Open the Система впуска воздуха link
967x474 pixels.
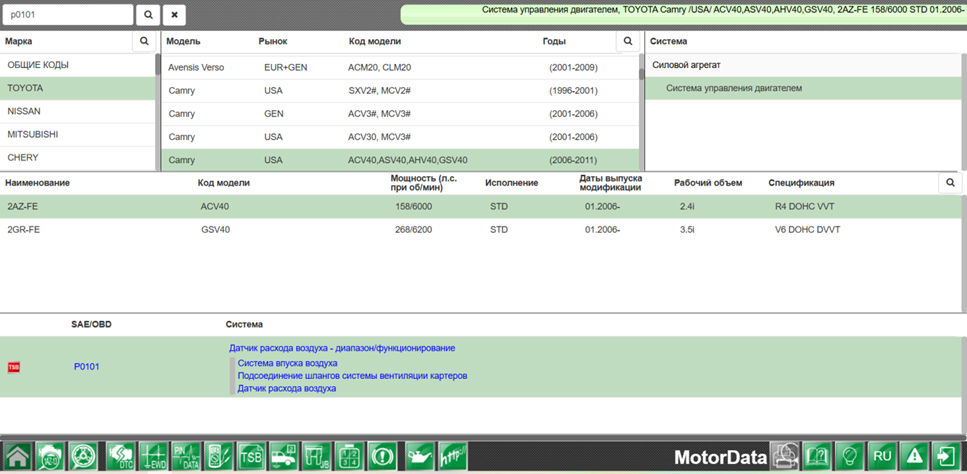[x=287, y=363]
